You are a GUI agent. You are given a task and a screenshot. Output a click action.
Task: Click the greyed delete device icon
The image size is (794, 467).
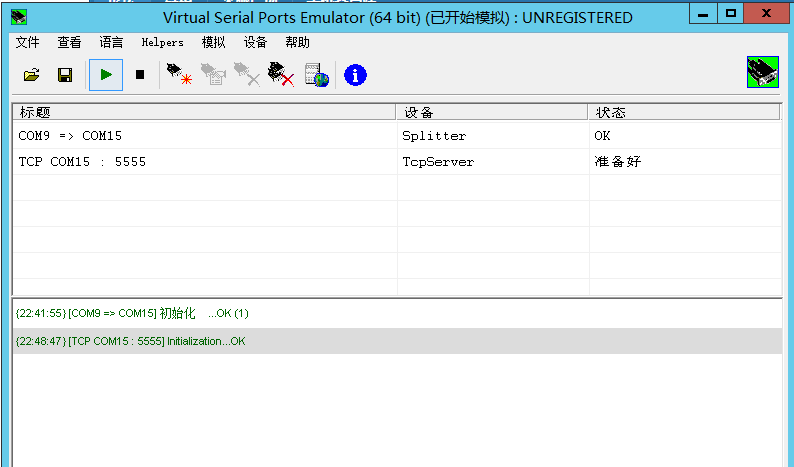pyautogui.click(x=247, y=74)
